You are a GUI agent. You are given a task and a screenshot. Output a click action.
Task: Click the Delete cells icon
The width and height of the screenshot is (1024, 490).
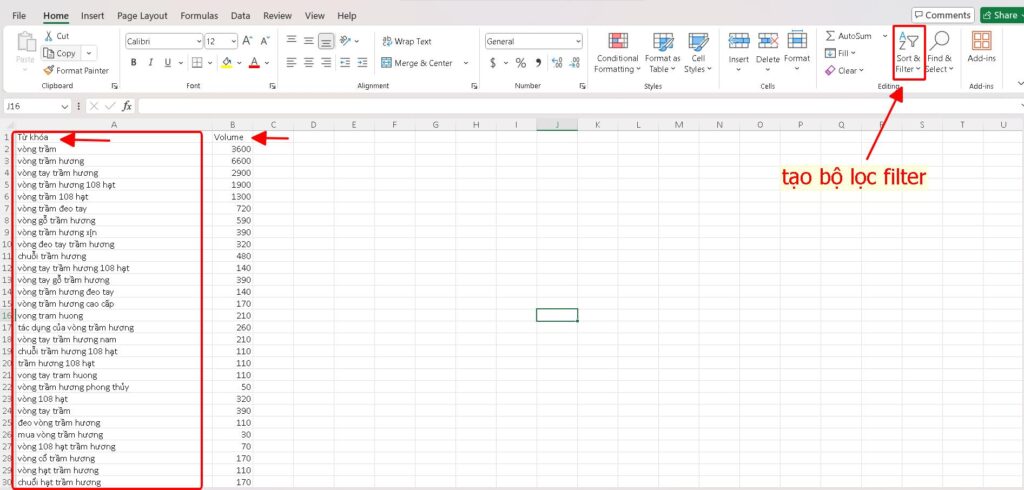point(768,46)
